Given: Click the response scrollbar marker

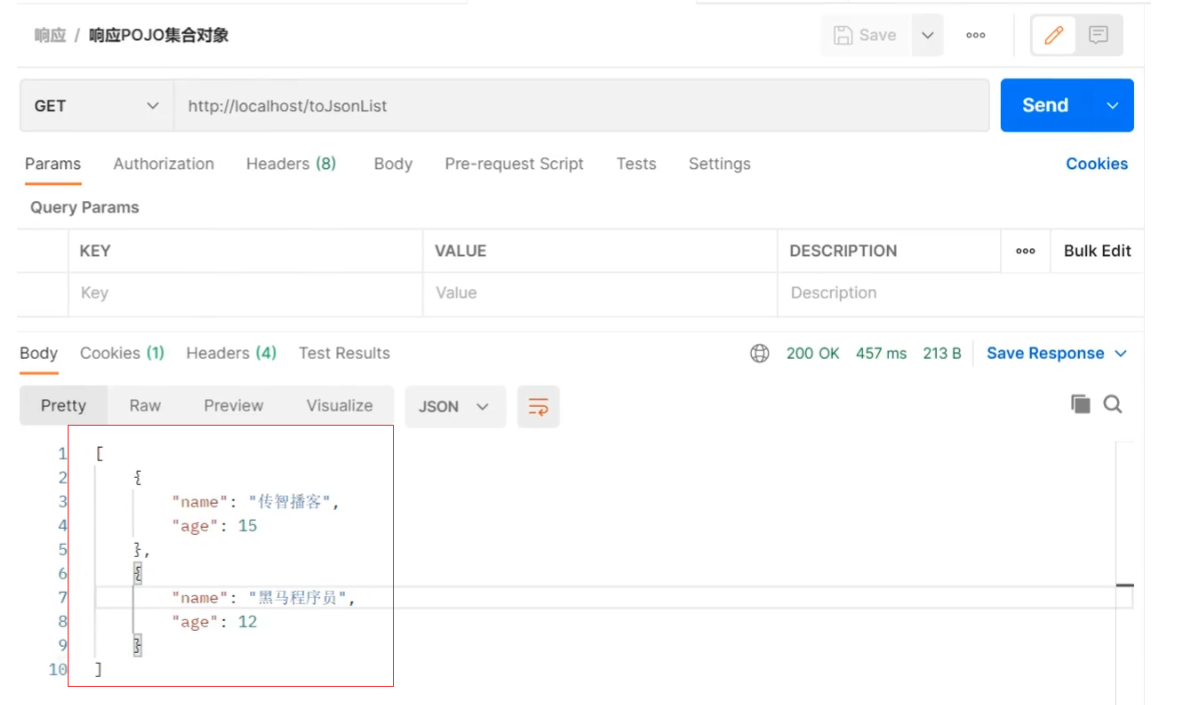Looking at the screenshot, I should (x=1125, y=585).
